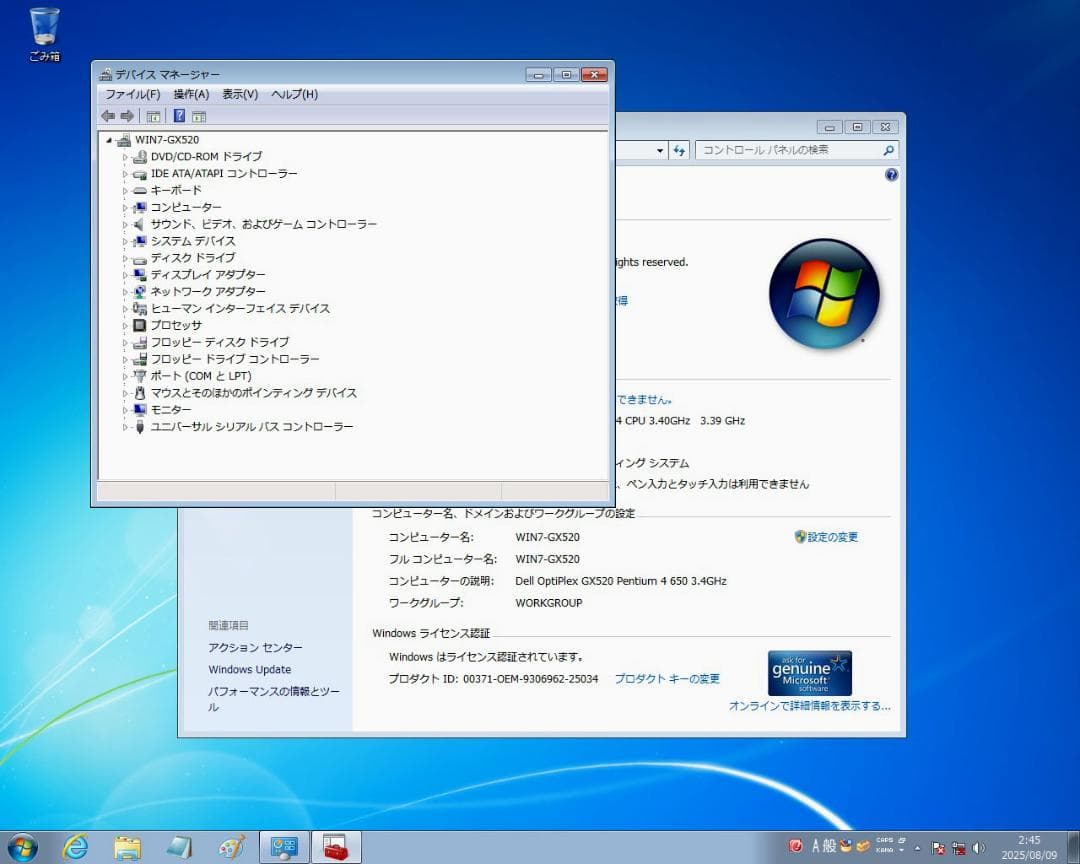Image resolution: width=1080 pixels, height=864 pixels.
Task: Open the 操作(A) menu
Action: tap(189, 94)
